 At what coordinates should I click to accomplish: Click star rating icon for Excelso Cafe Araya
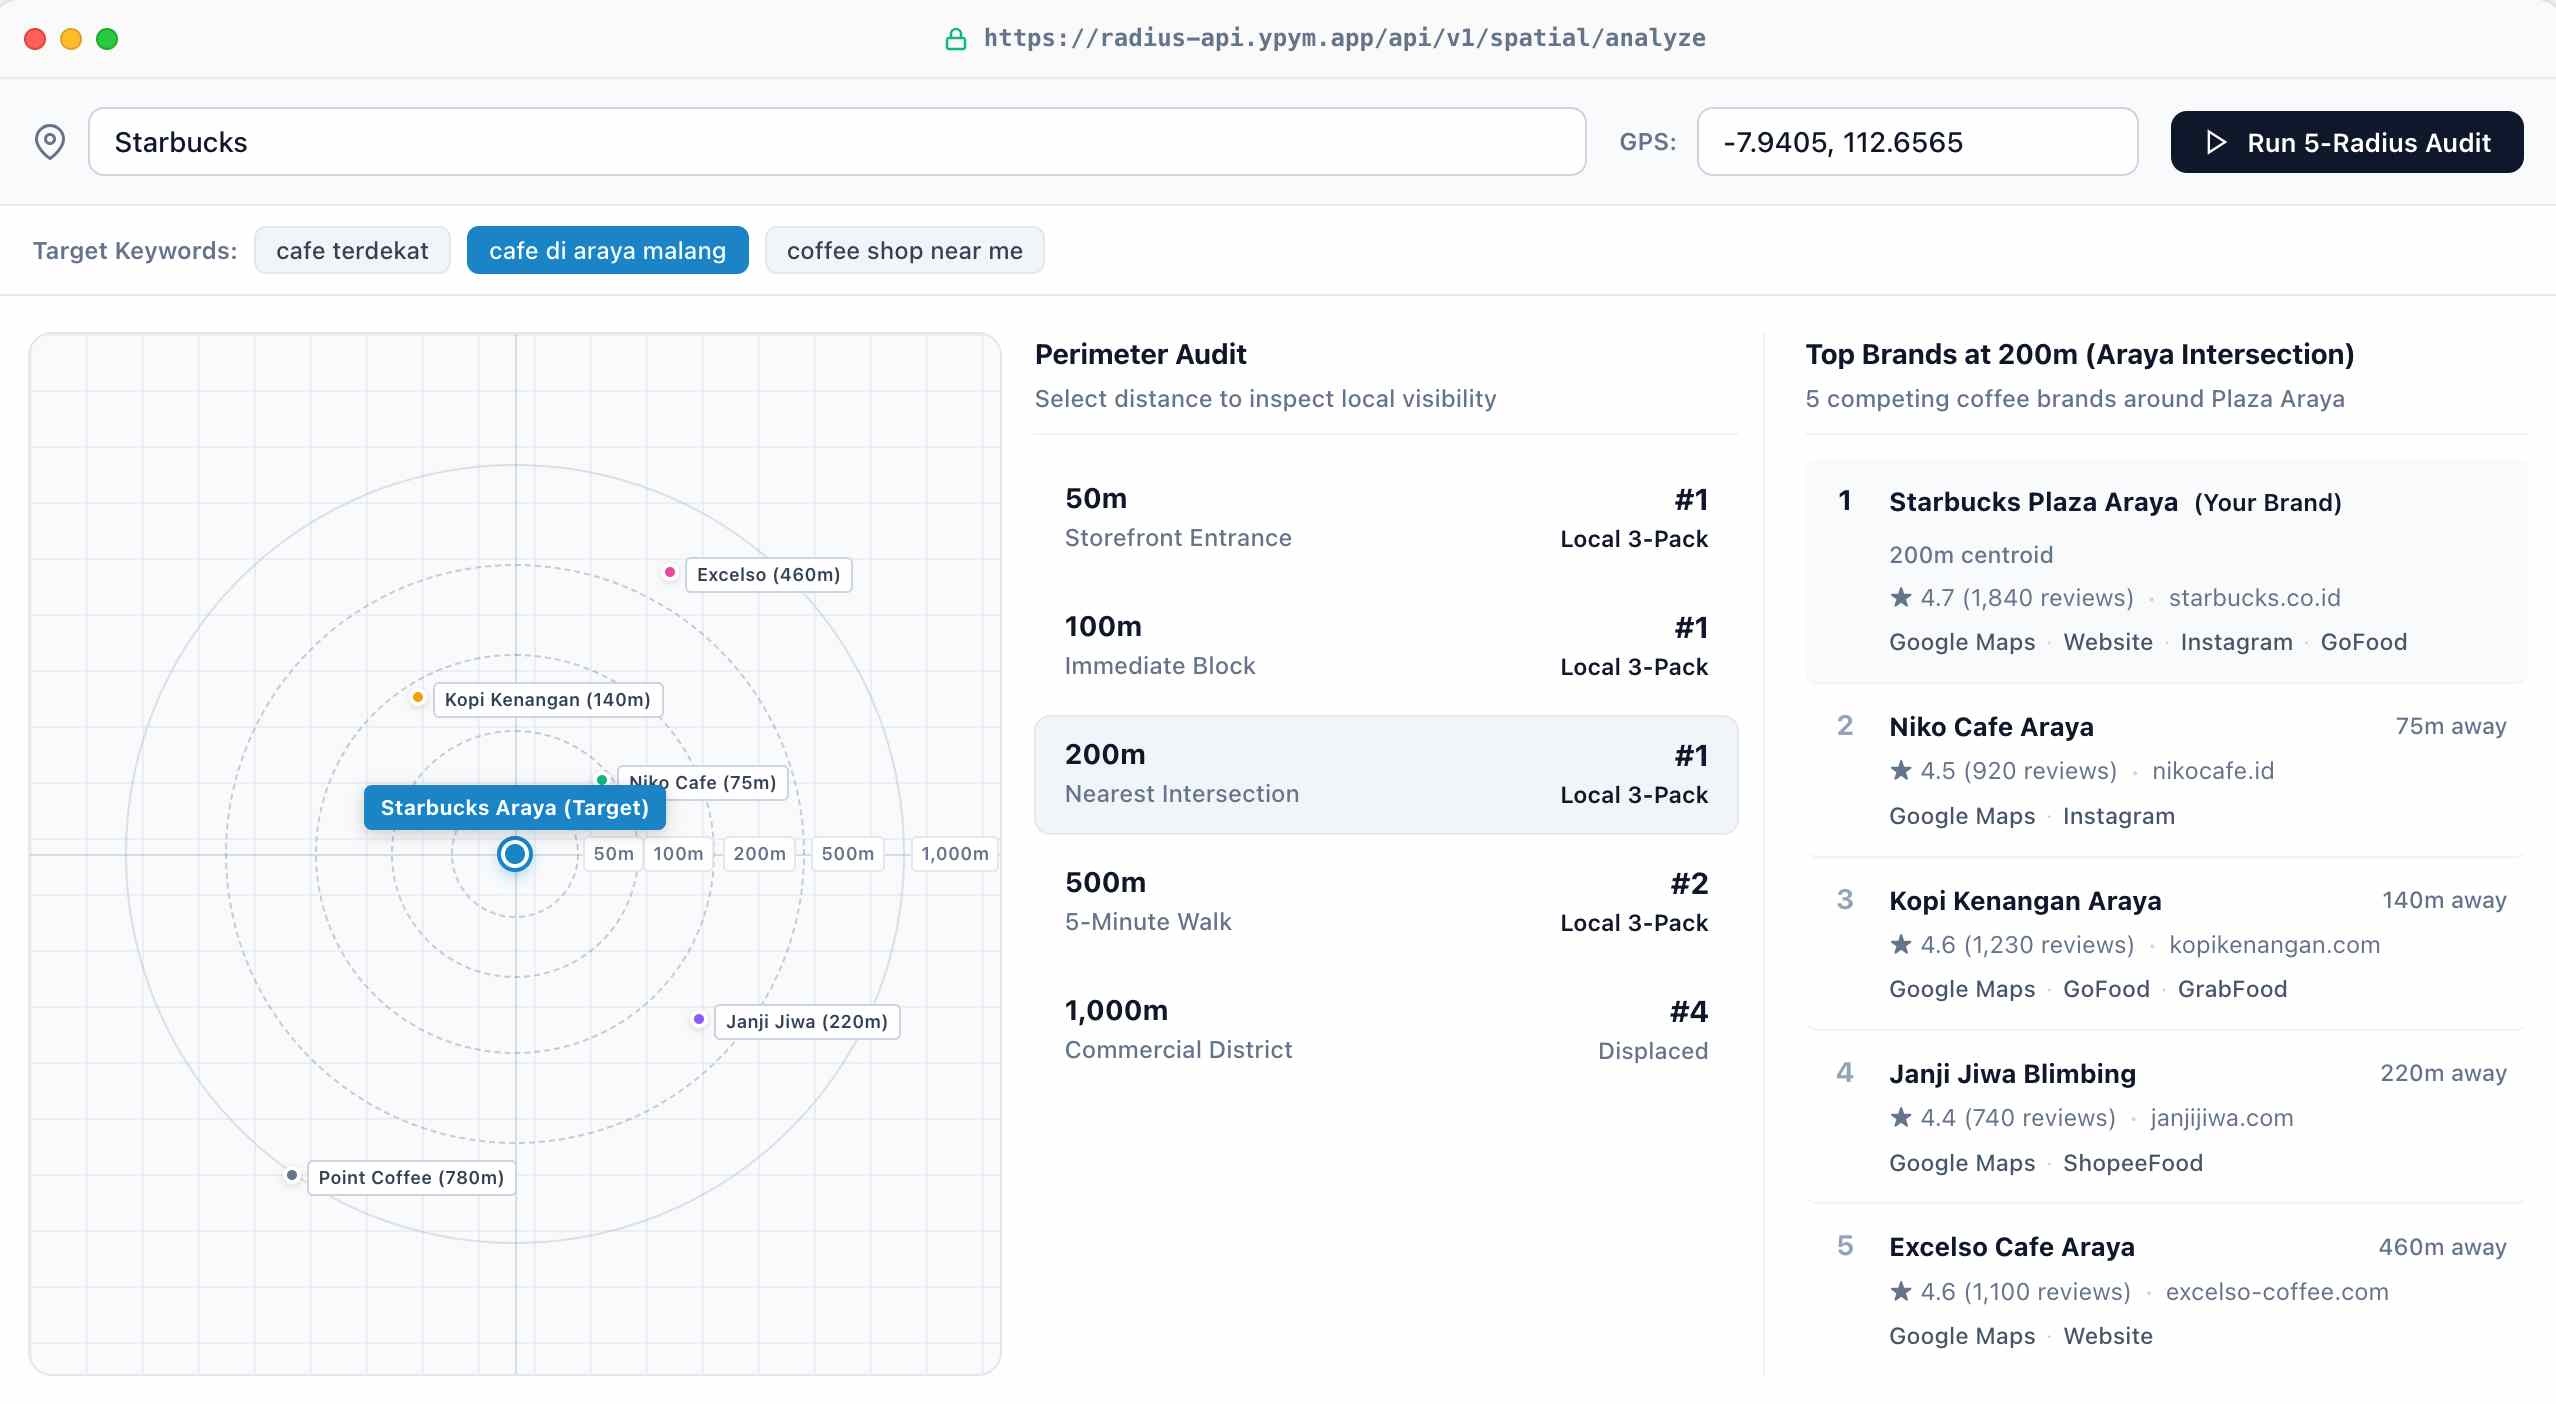click(1901, 1291)
